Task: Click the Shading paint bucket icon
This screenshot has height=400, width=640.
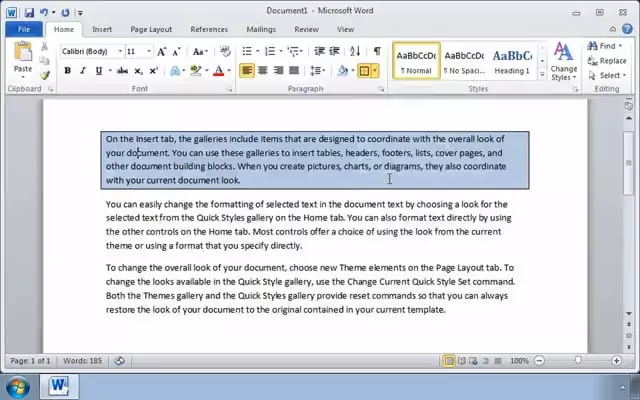Action: click(x=343, y=71)
